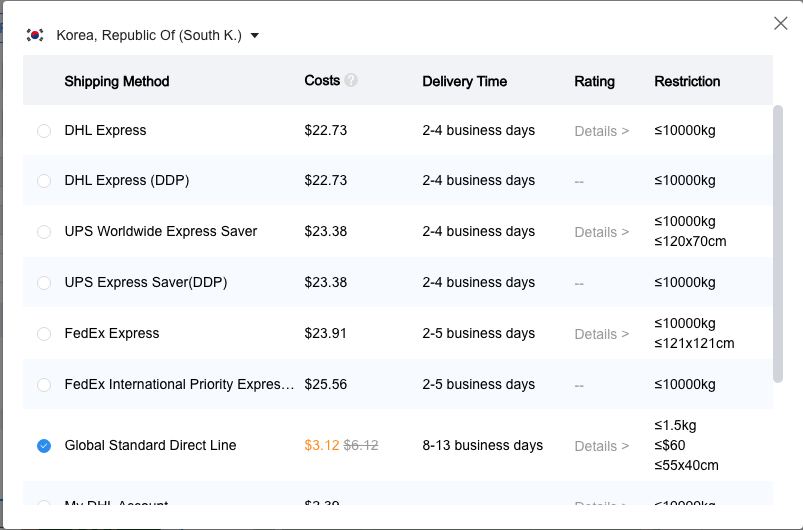Click the South Korea flag icon
Screen dimensions: 803x530
35,35
